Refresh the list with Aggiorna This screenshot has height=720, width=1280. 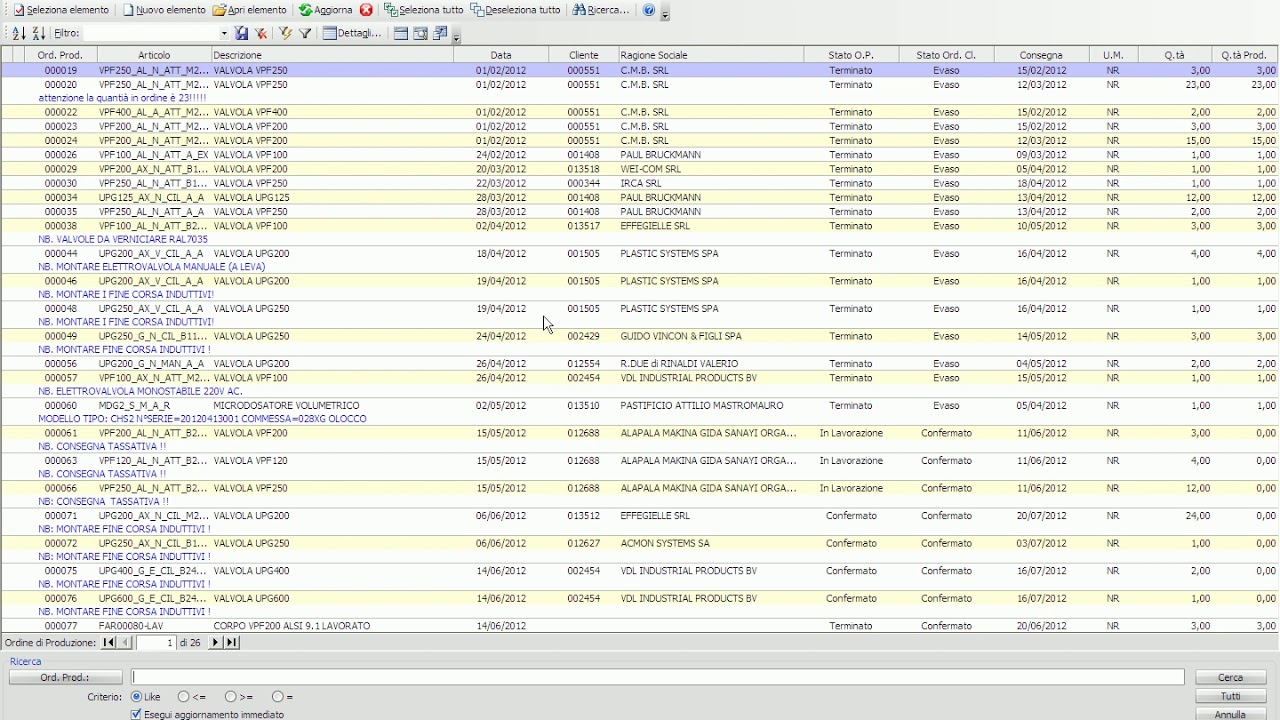click(x=326, y=10)
